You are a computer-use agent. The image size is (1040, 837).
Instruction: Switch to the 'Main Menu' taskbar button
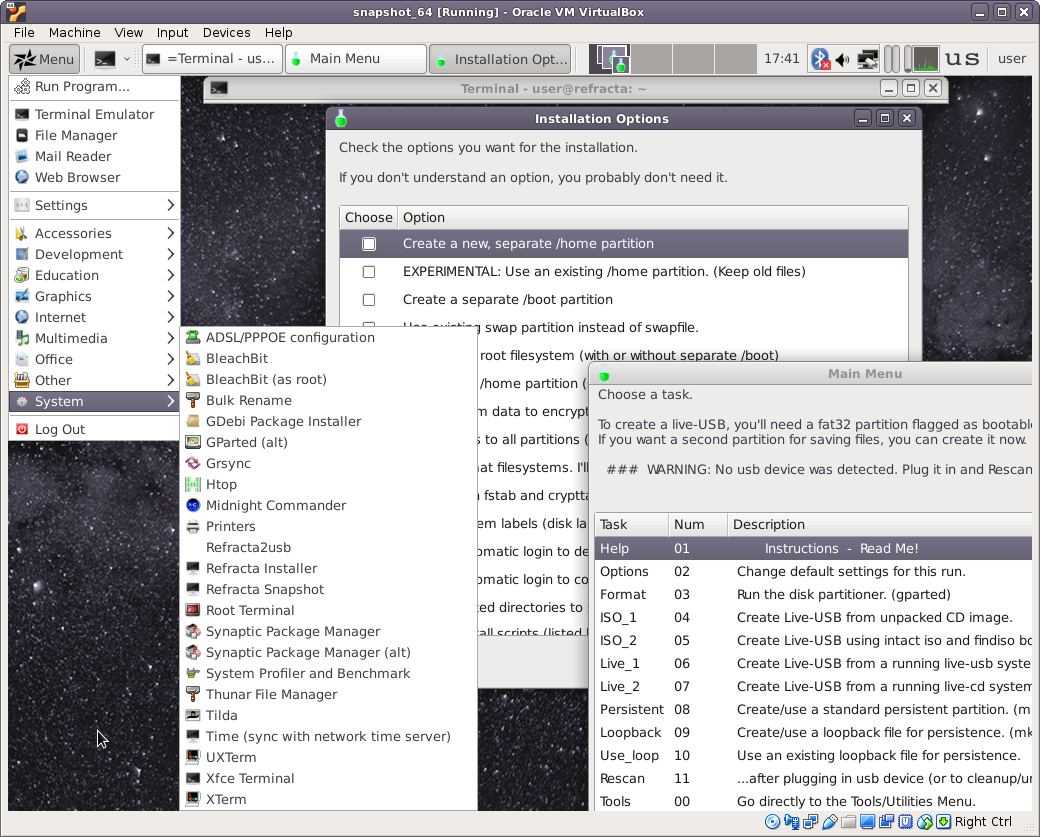[356, 59]
